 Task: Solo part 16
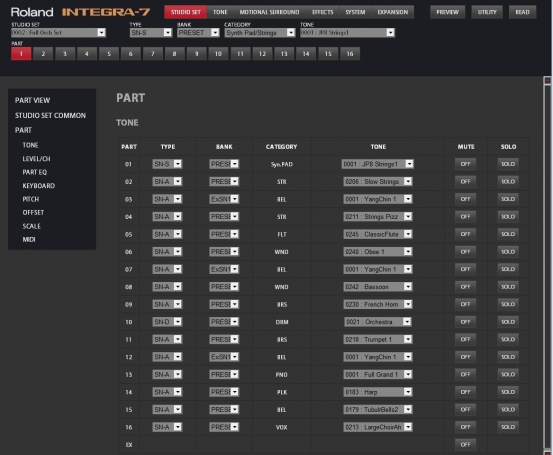[508, 427]
